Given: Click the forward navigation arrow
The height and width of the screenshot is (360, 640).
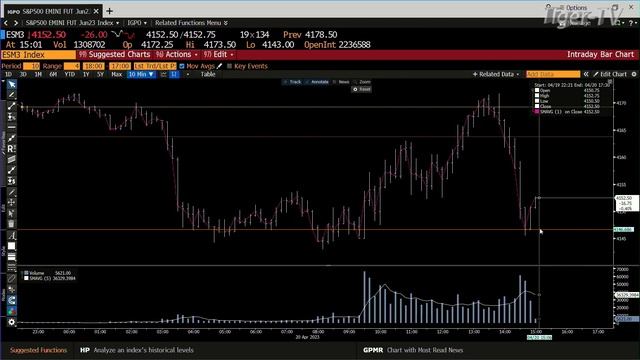Looking at the screenshot, I should pyautogui.click(x=16, y=23).
